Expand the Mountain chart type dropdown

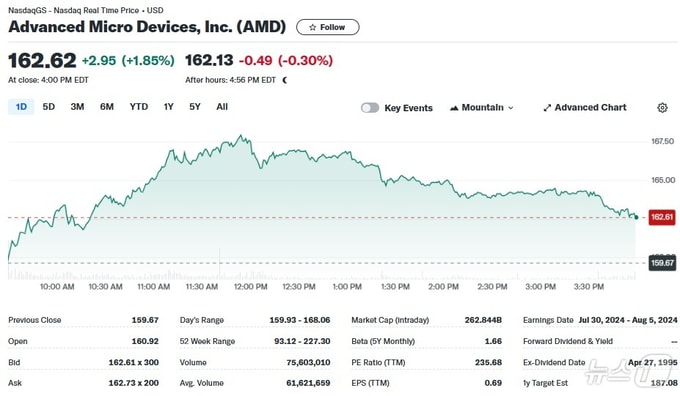click(481, 108)
